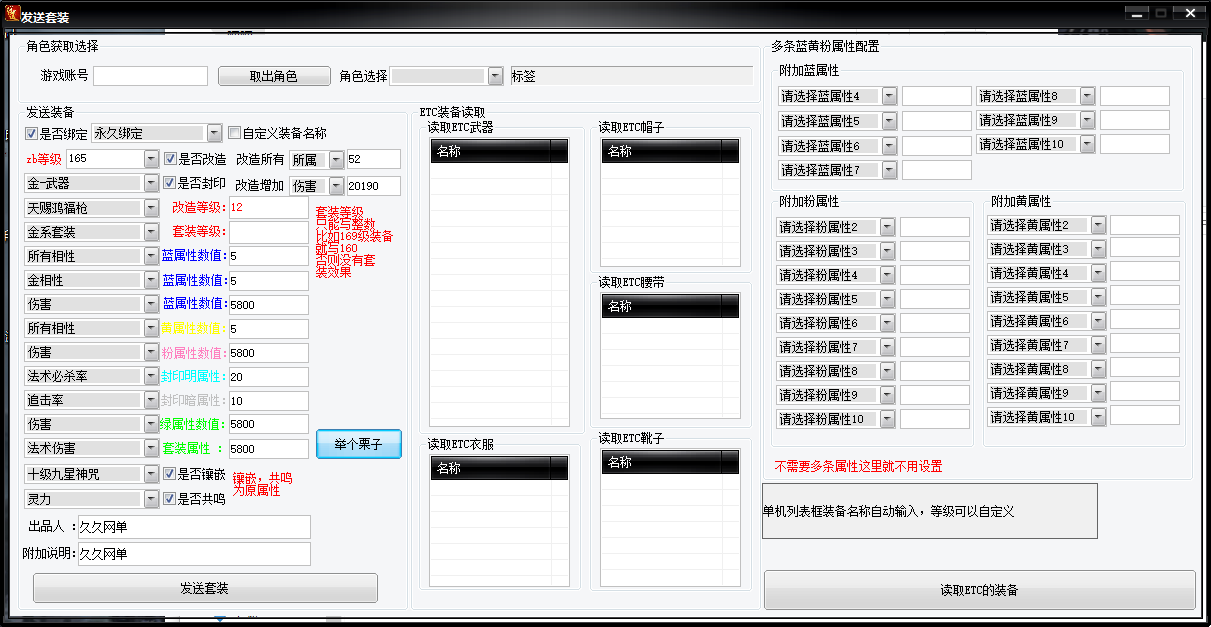
Task: Open the 请选择蓝属性8 dropdown
Action: coord(1088,96)
